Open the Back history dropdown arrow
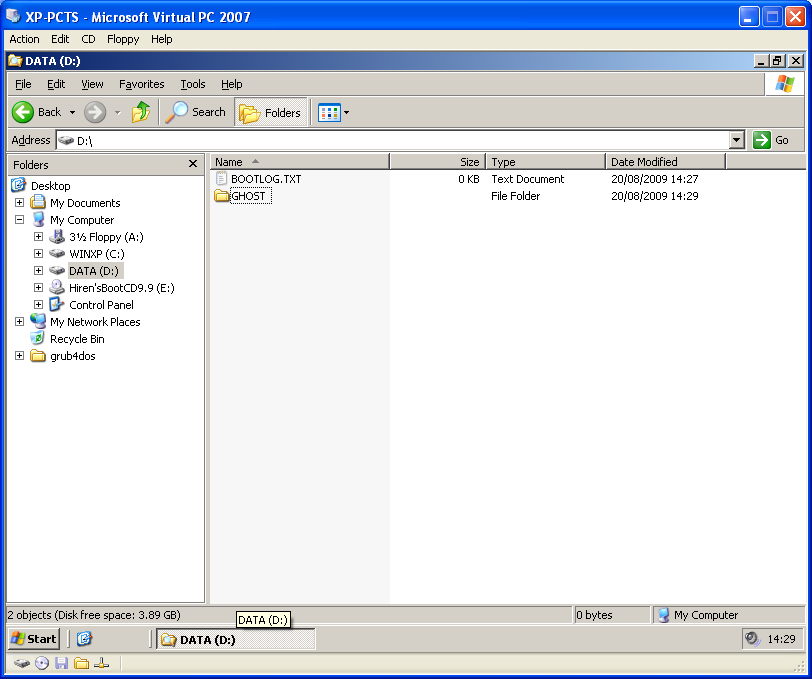The image size is (812, 679). pos(72,112)
